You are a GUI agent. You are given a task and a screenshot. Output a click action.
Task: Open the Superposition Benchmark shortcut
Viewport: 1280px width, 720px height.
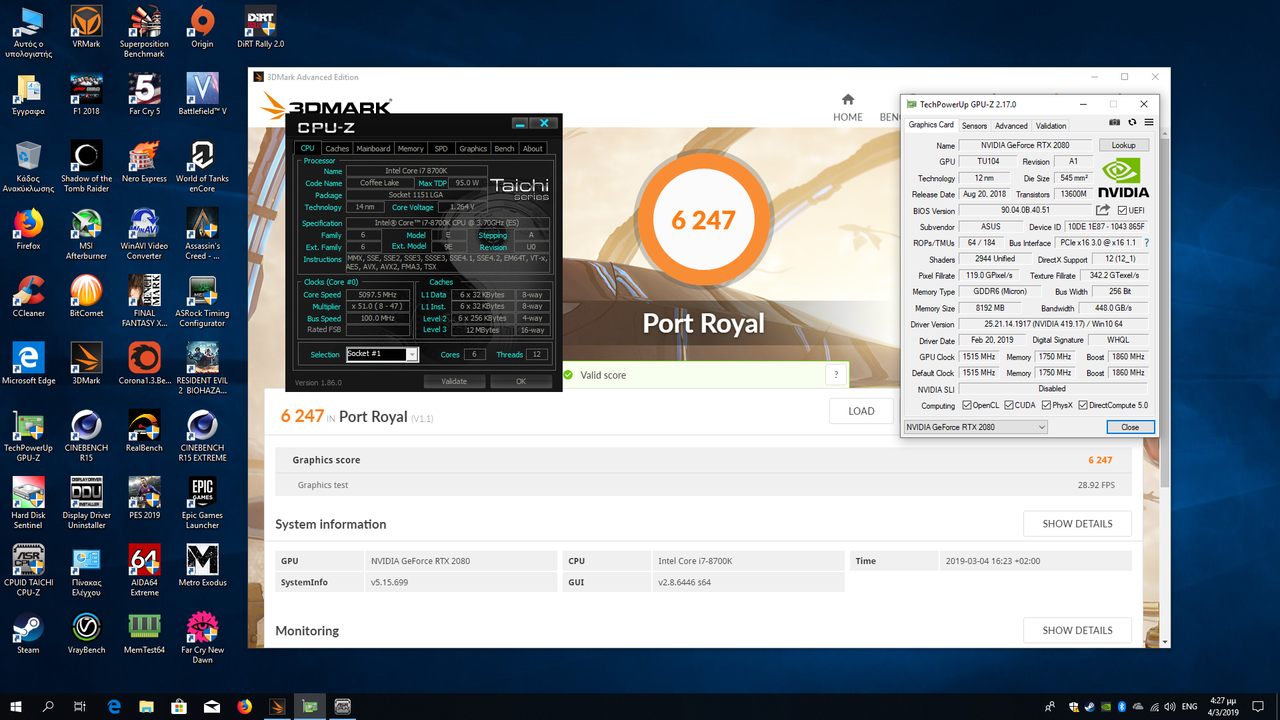(144, 32)
